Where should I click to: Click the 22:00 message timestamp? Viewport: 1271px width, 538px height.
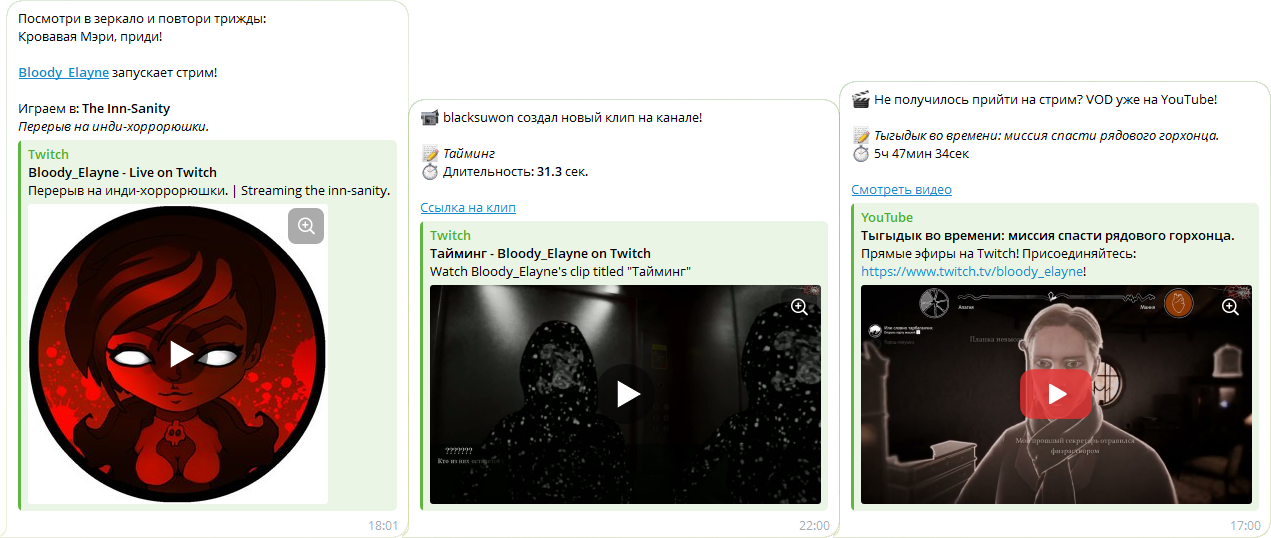tap(814, 526)
